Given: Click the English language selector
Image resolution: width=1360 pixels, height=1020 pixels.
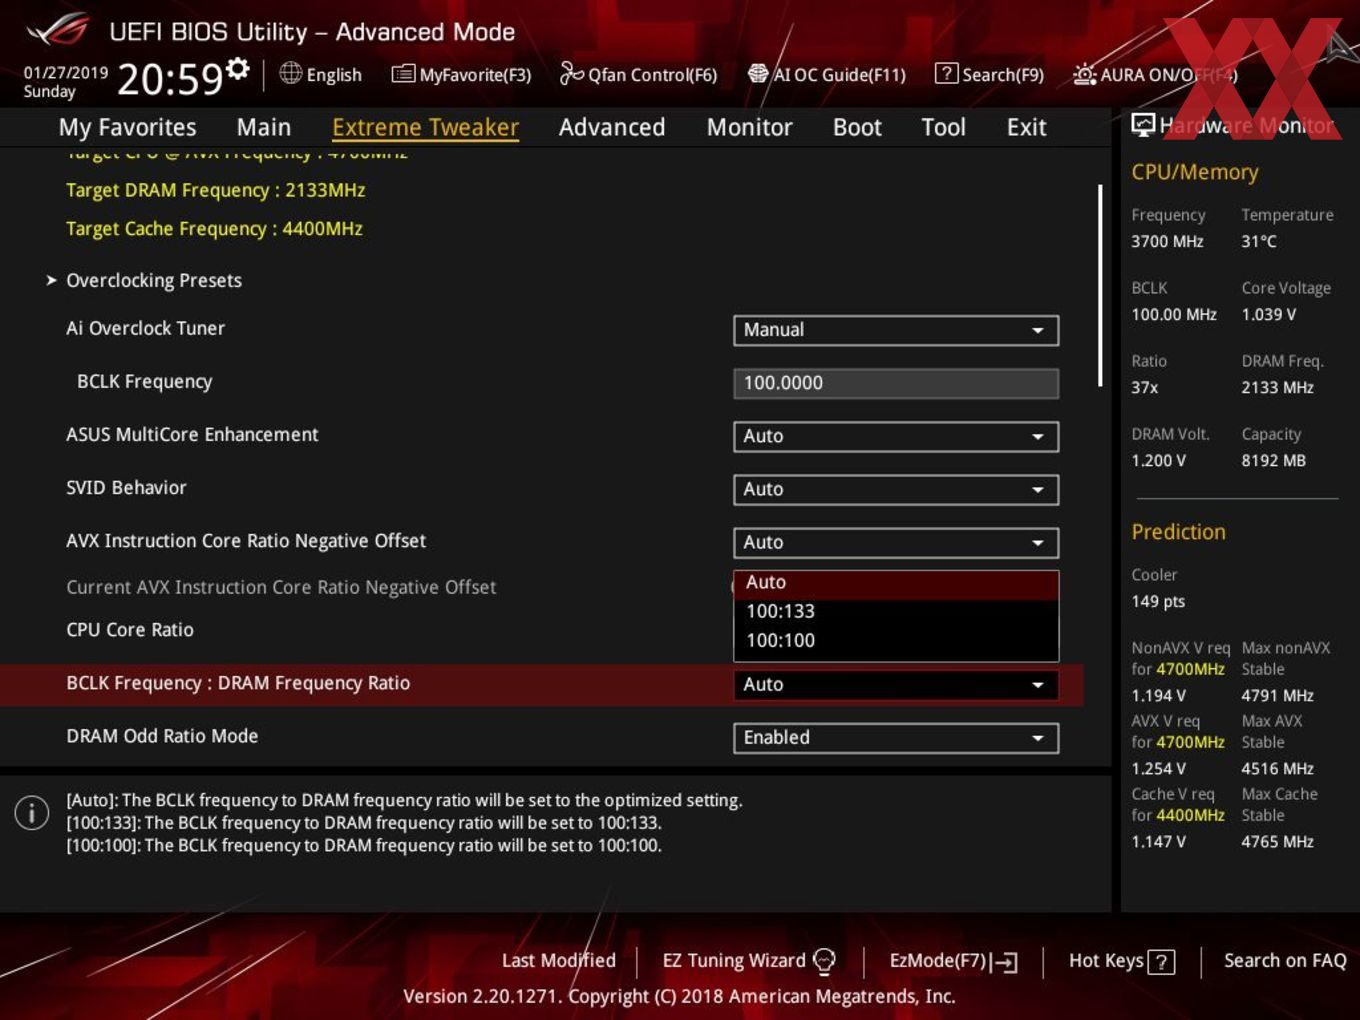Looking at the screenshot, I should [x=320, y=74].
